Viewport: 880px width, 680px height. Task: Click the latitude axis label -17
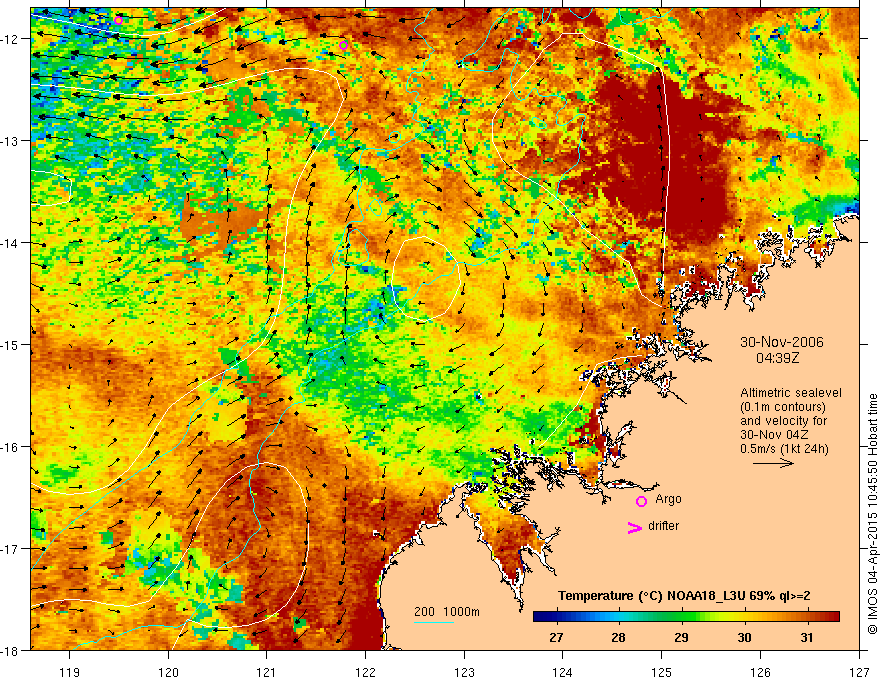pyautogui.click(x=10, y=549)
